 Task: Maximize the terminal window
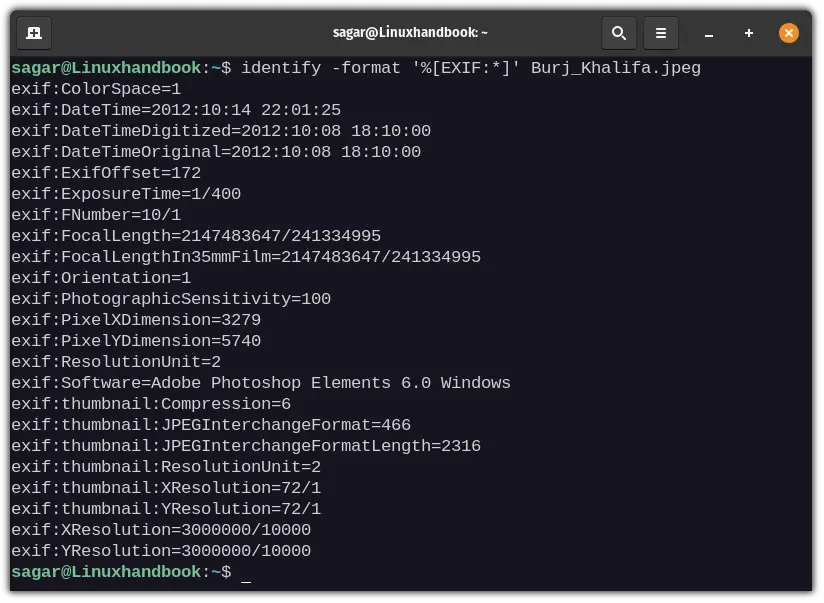point(748,33)
